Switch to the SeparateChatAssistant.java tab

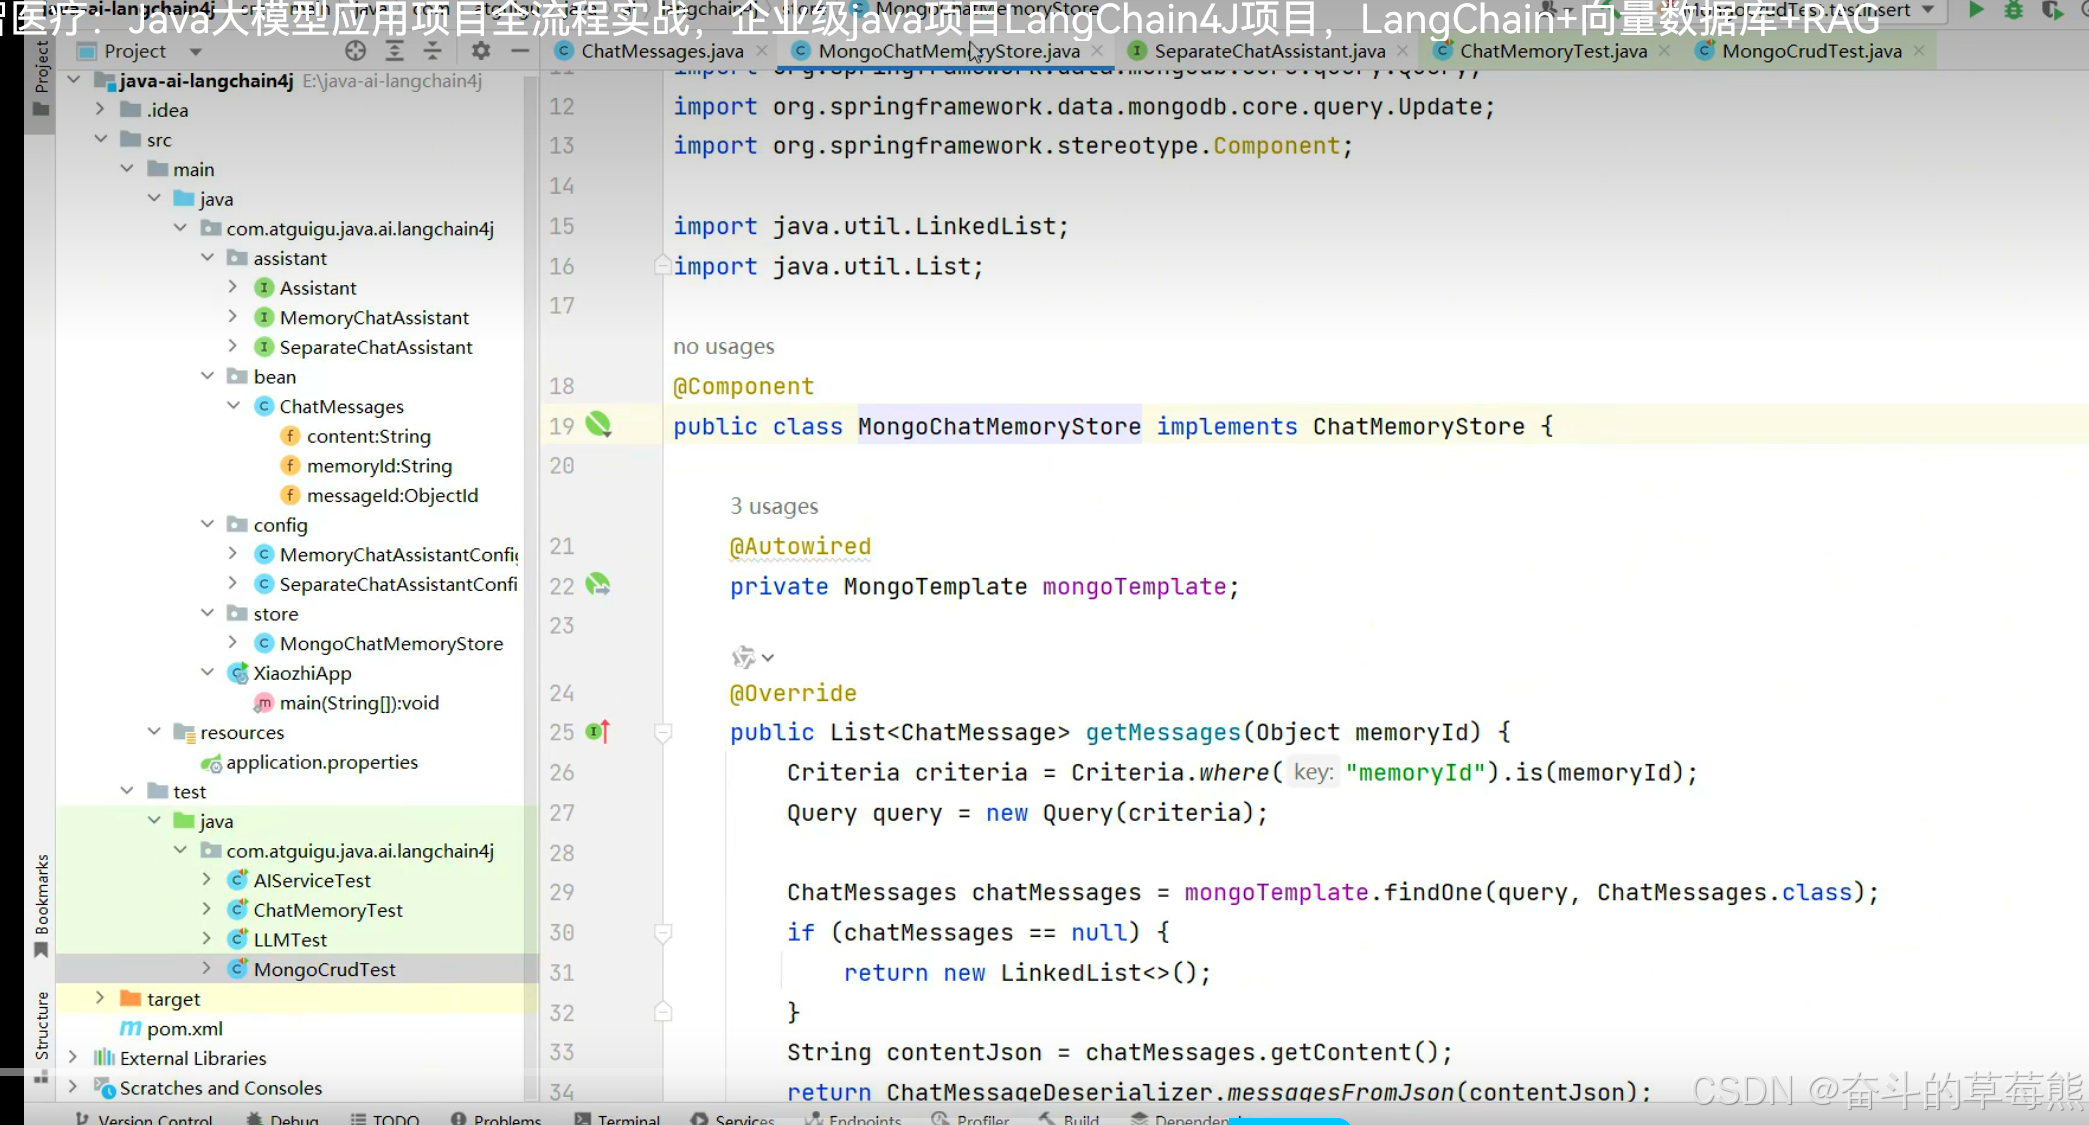tap(1268, 51)
